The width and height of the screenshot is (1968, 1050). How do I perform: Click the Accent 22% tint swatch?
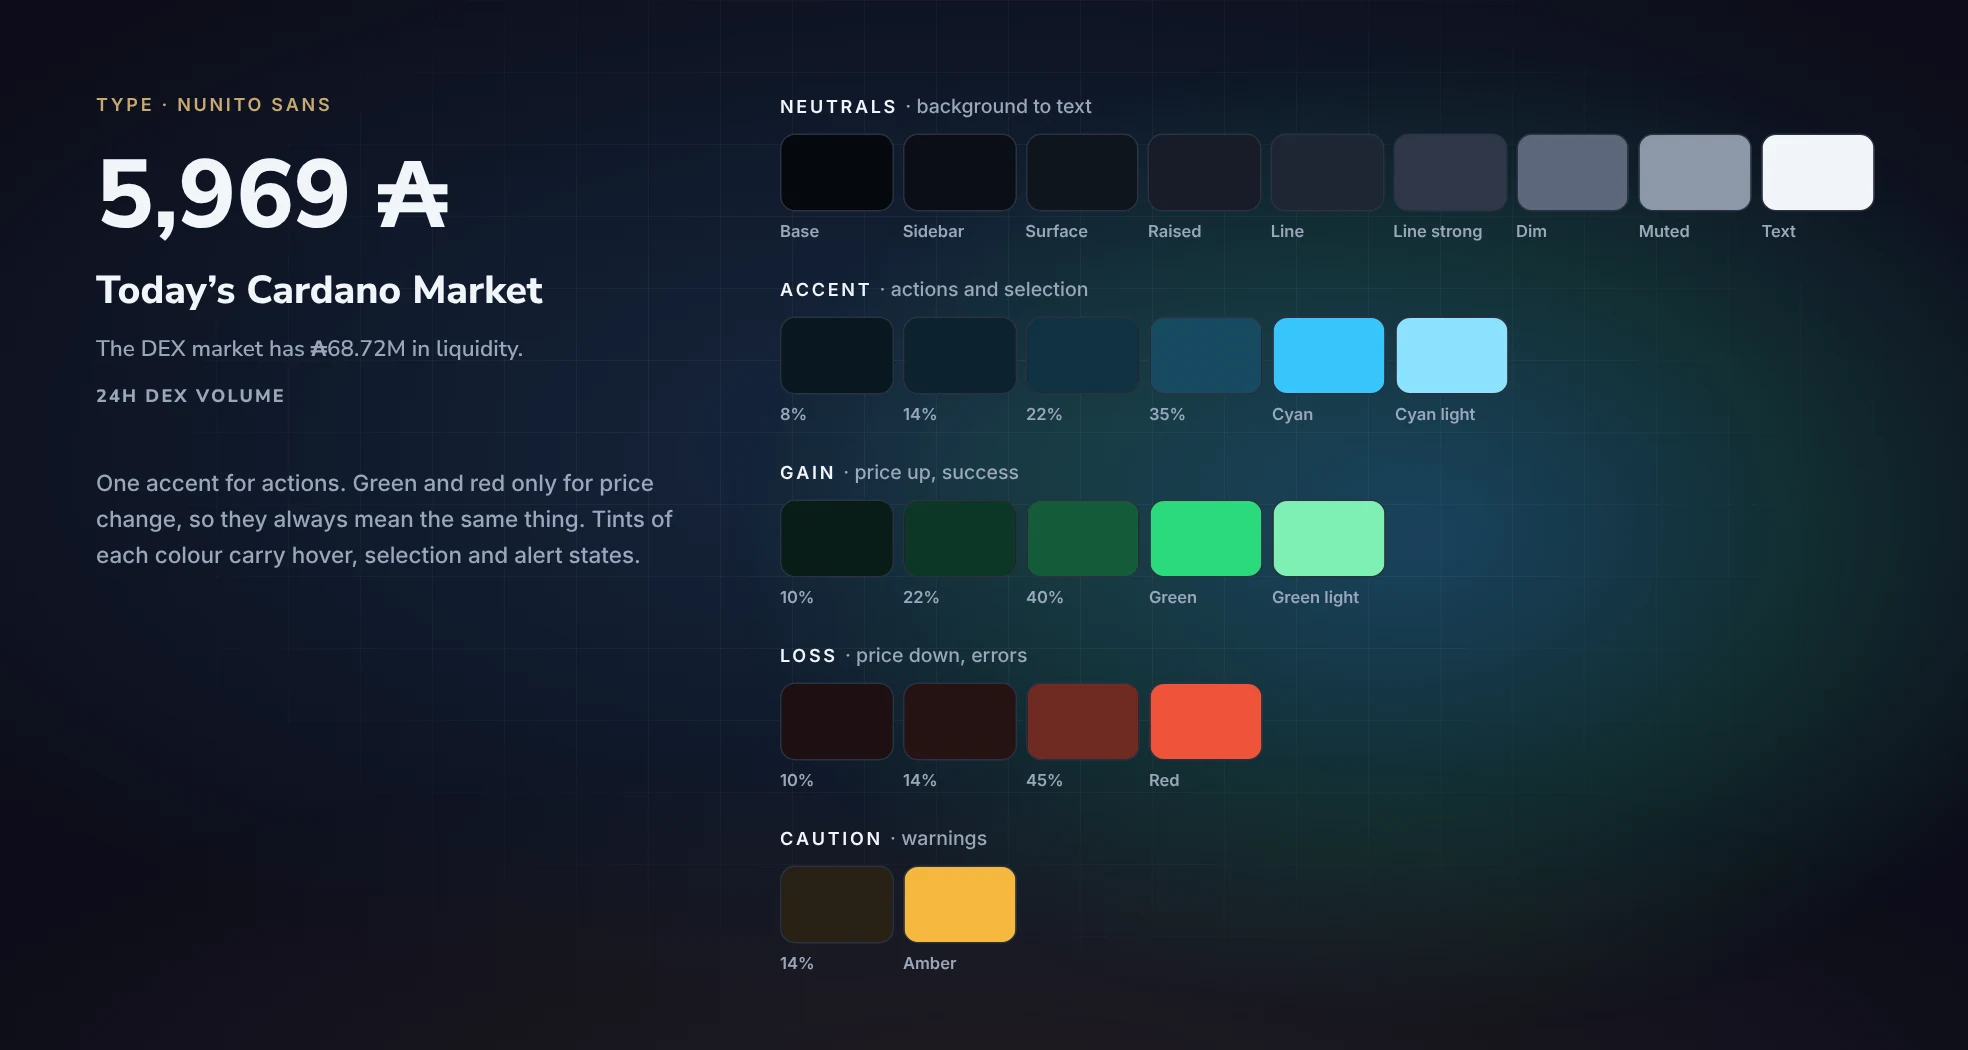tap(1082, 355)
